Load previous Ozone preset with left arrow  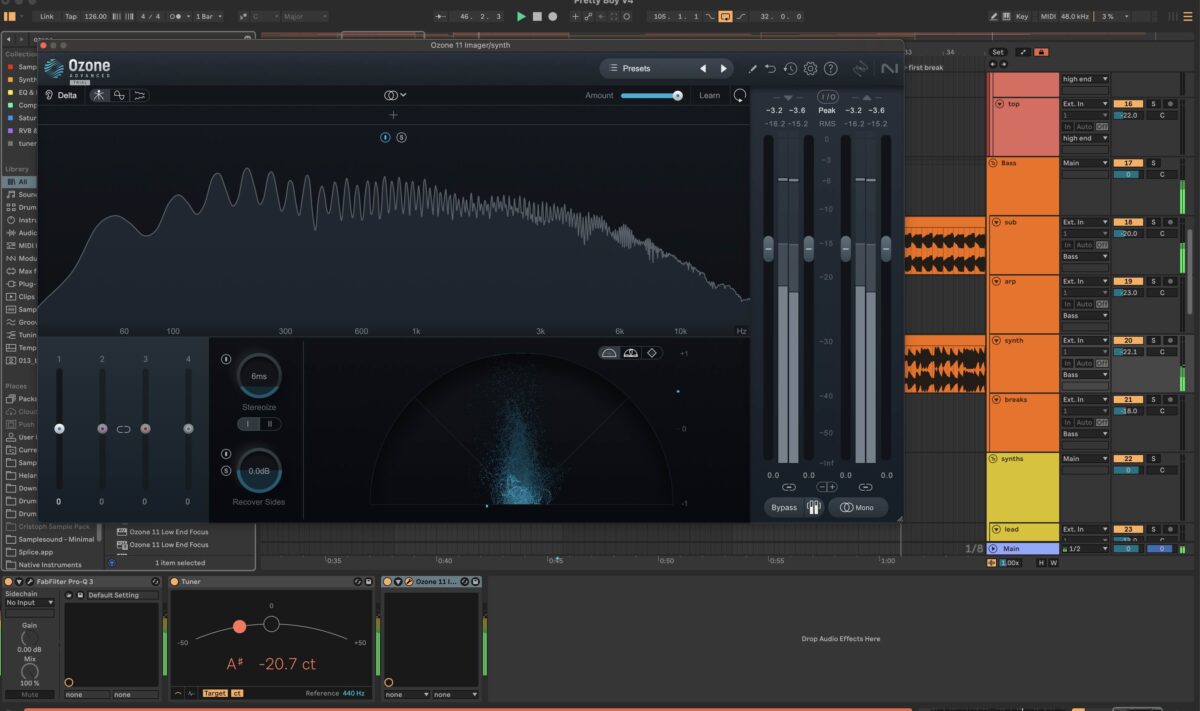(x=702, y=68)
